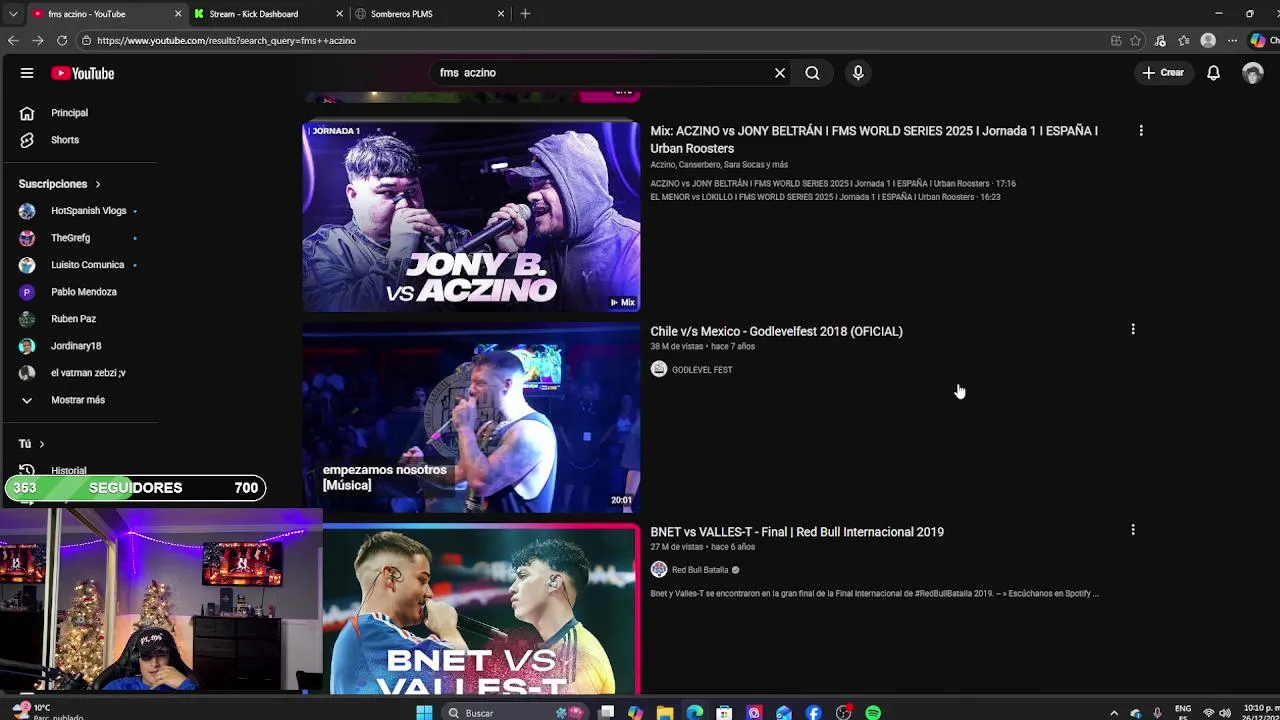The height and width of the screenshot is (720, 1280).
Task: Open the Jony B. vs Aczino thumbnail
Action: pyautogui.click(x=471, y=217)
